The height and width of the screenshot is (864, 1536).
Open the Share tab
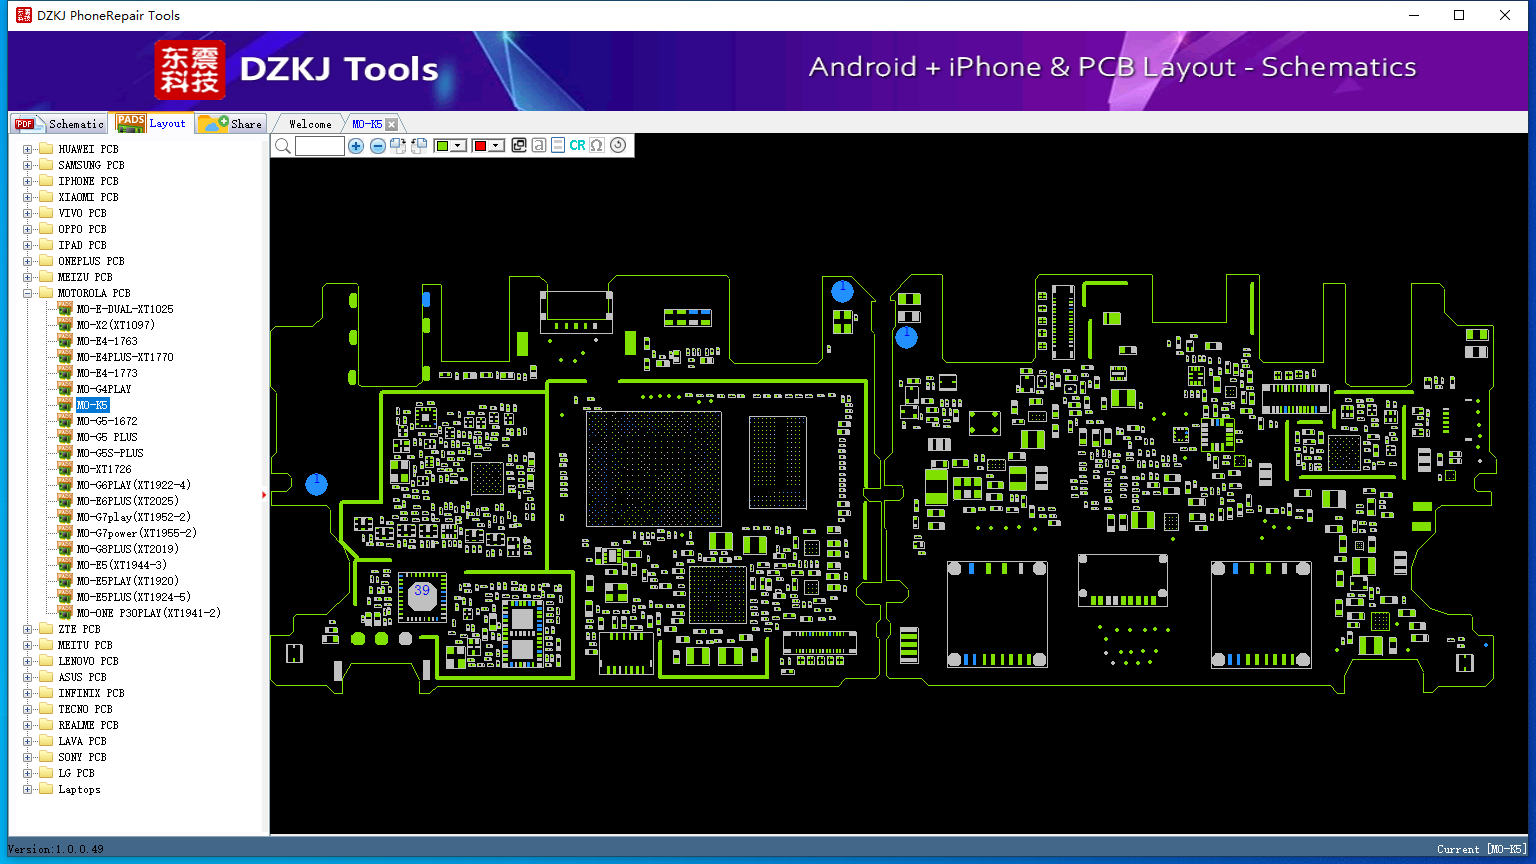[230, 123]
